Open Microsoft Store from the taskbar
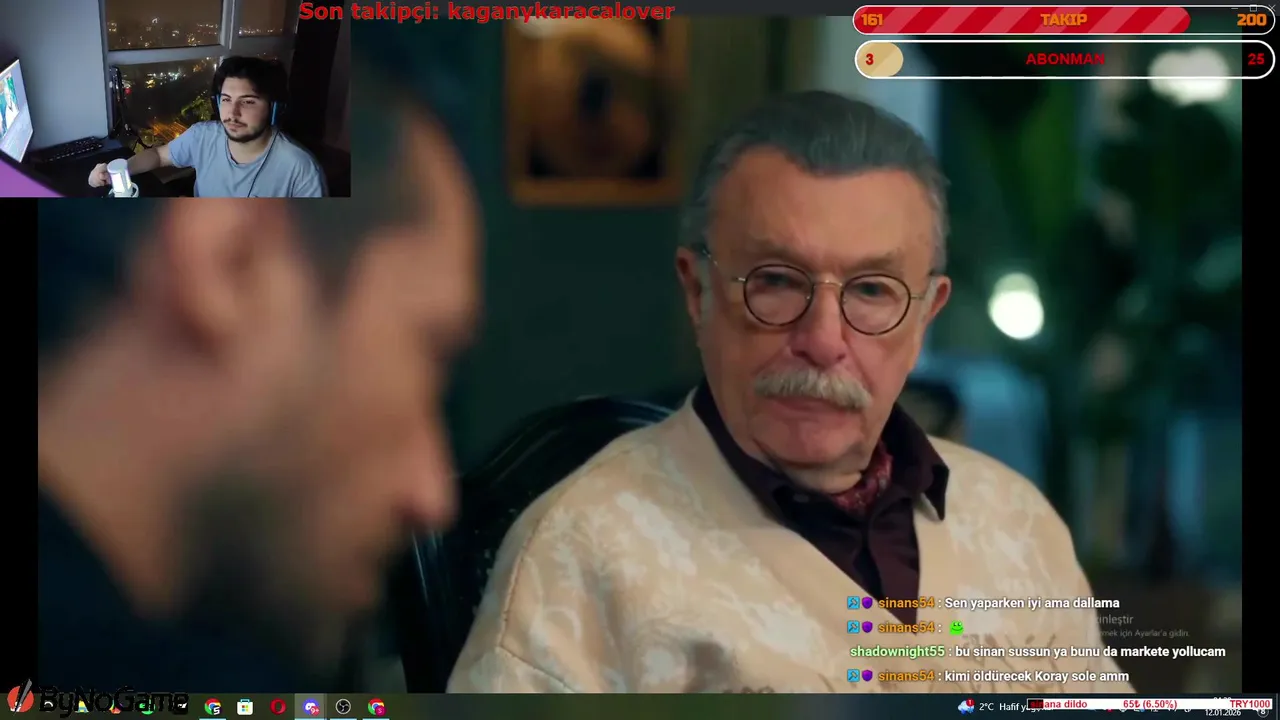The width and height of the screenshot is (1280, 720). click(x=245, y=707)
